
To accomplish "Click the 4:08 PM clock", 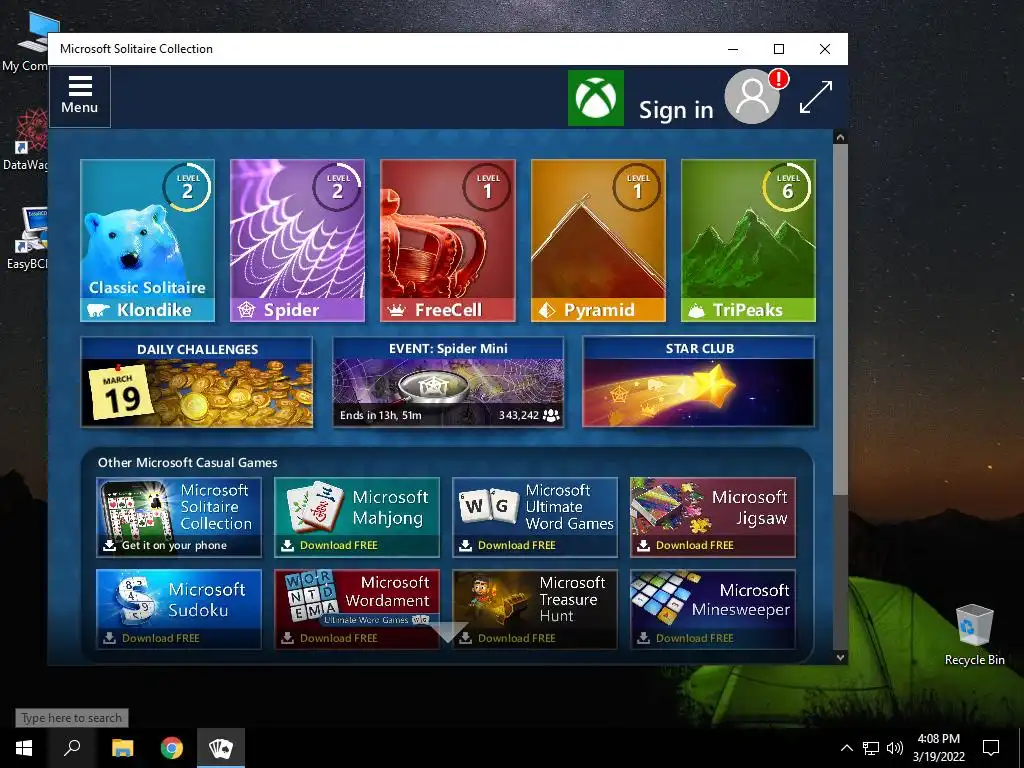I will coord(938,739).
